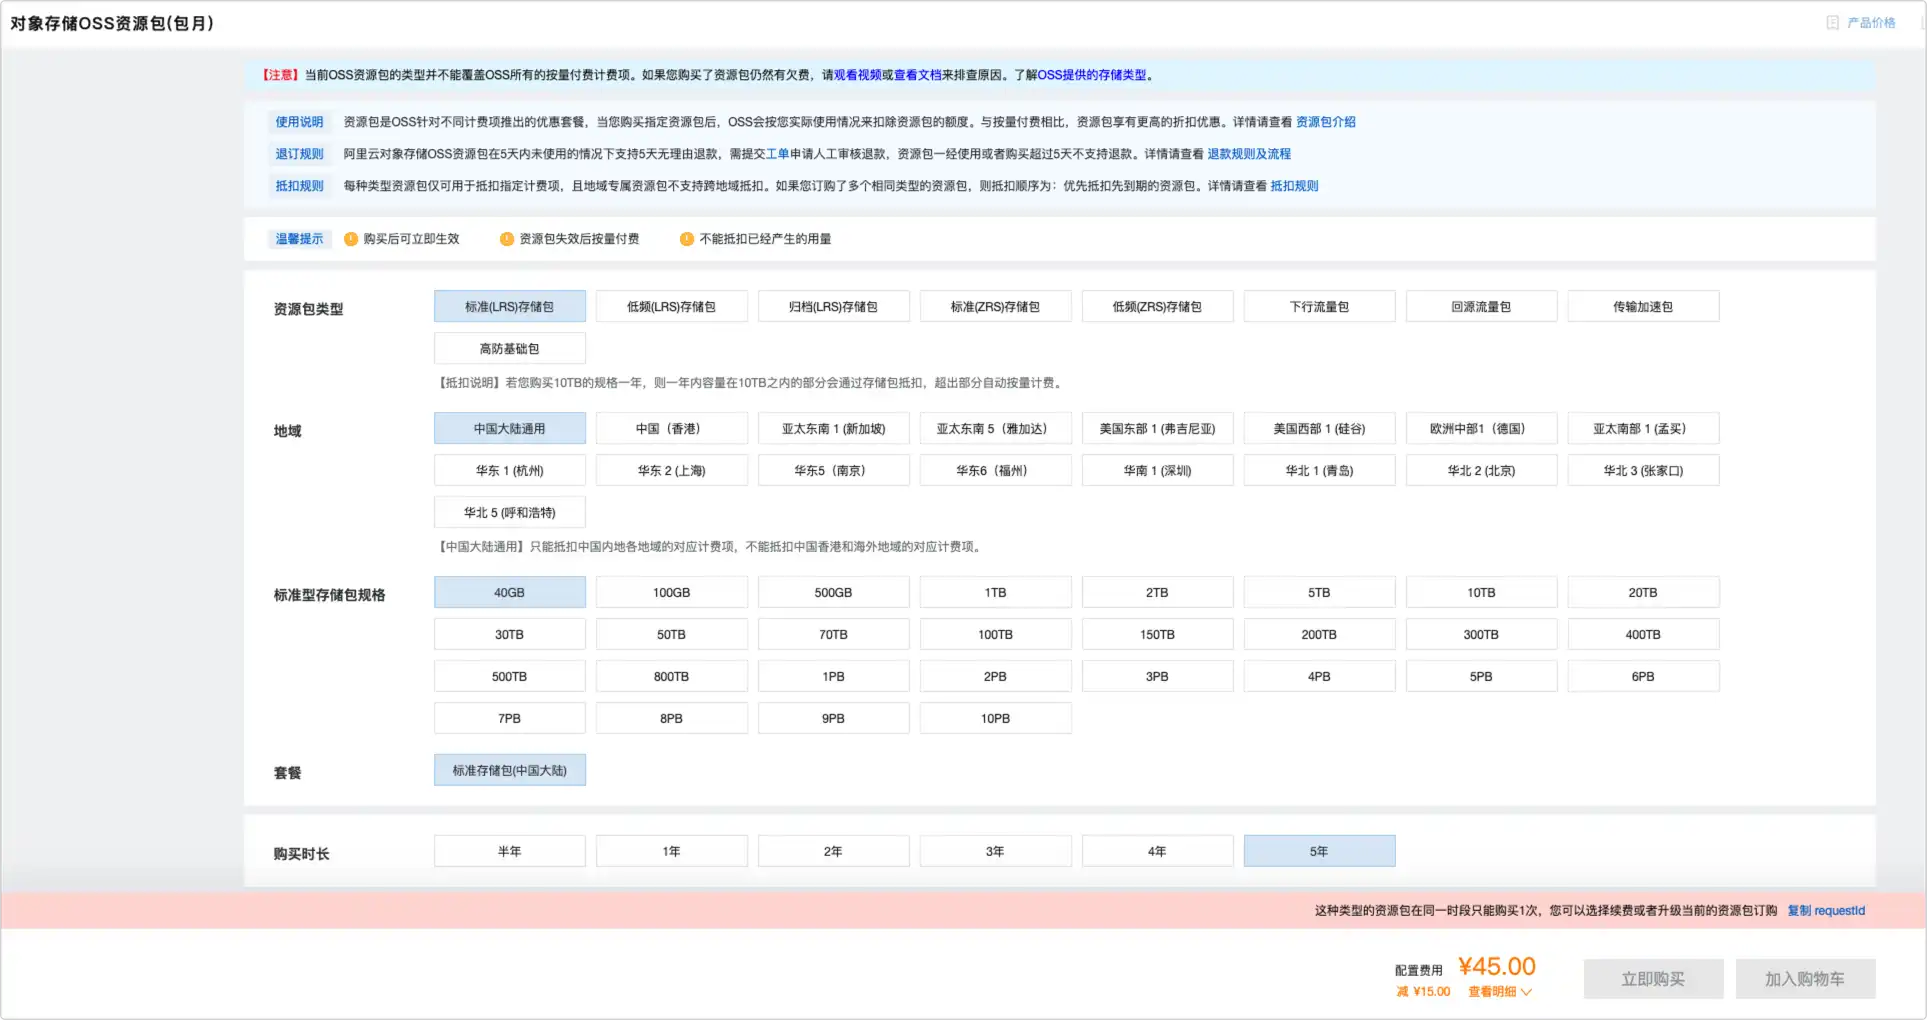Pick the 10TB storage spec
Image resolution: width=1927 pixels, height=1020 pixels.
point(1482,593)
